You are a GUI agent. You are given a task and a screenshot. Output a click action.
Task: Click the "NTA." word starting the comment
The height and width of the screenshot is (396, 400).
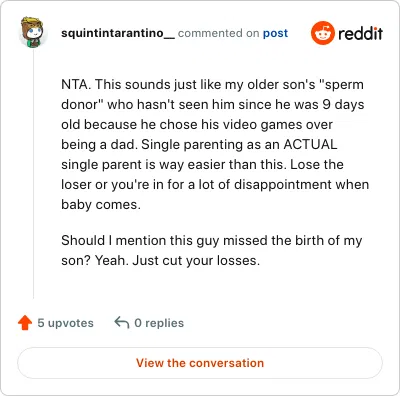click(x=76, y=84)
